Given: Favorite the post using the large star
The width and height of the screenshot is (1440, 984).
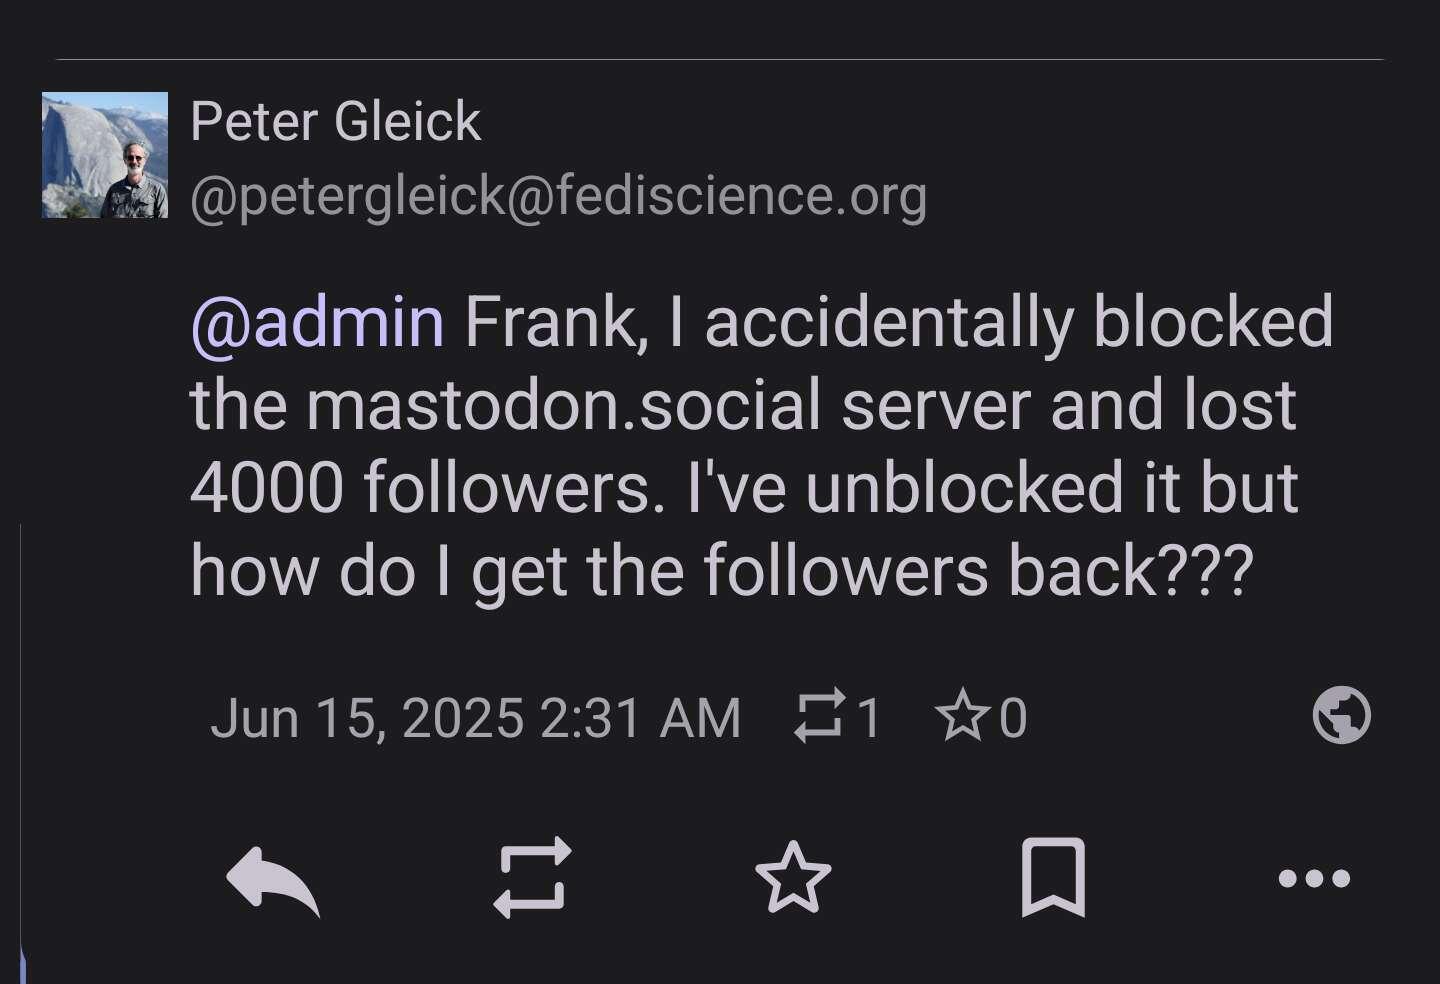Looking at the screenshot, I should coord(793,878).
